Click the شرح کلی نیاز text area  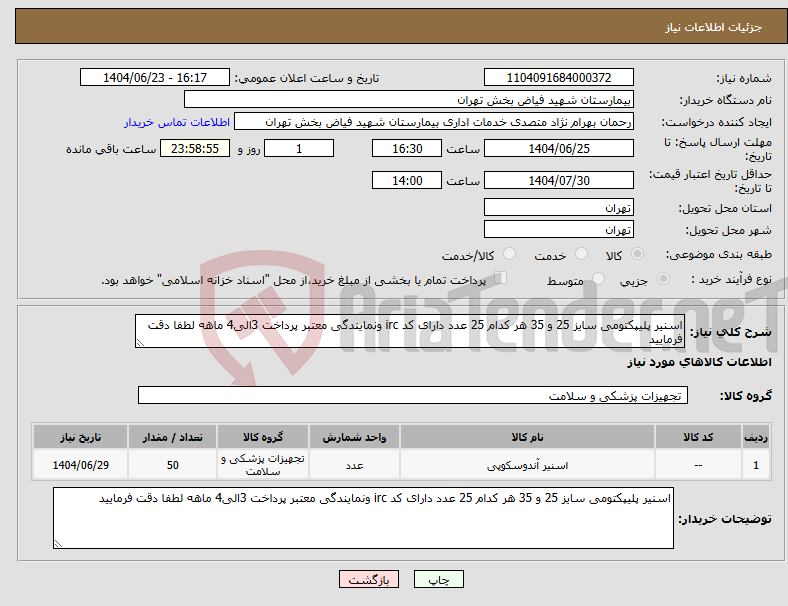[410, 331]
